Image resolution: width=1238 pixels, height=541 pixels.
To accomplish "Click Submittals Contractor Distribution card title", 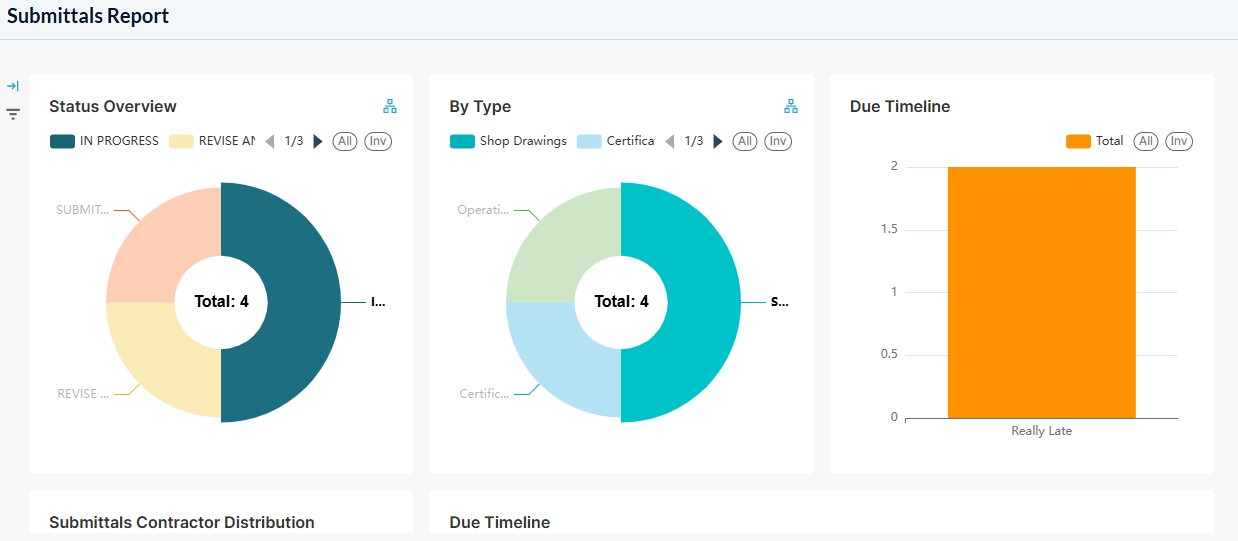I will click(x=182, y=522).
